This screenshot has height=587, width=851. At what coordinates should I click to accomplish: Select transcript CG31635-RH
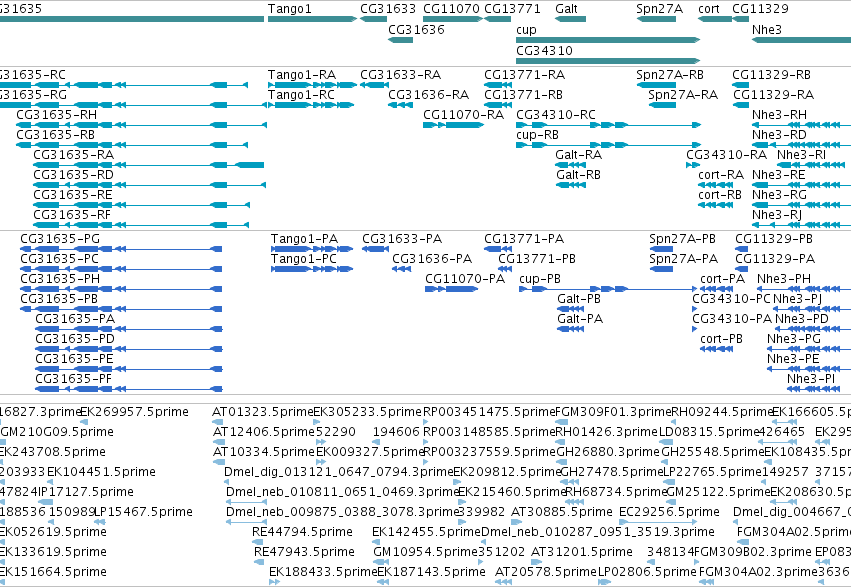click(56, 115)
